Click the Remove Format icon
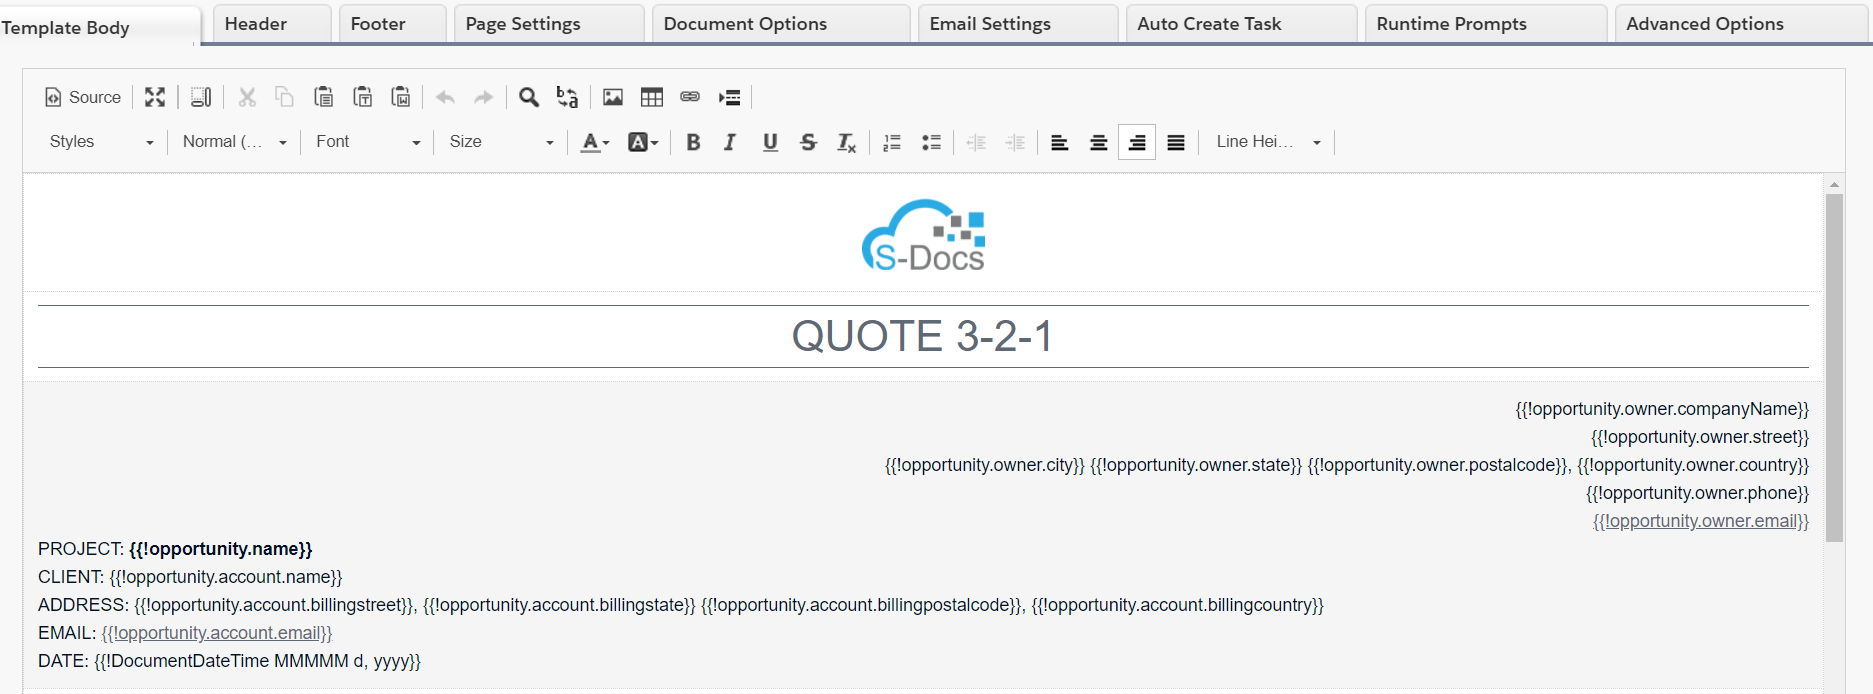1873x694 pixels. pos(847,142)
